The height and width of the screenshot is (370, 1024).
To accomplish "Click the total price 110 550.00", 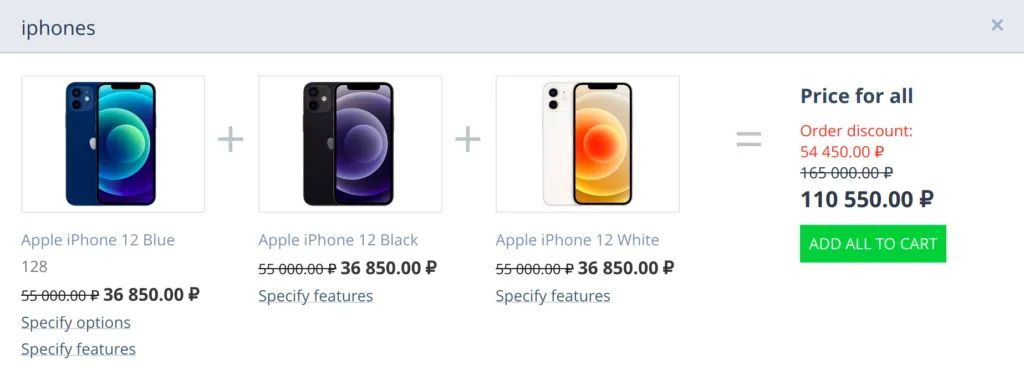I will coord(867,200).
